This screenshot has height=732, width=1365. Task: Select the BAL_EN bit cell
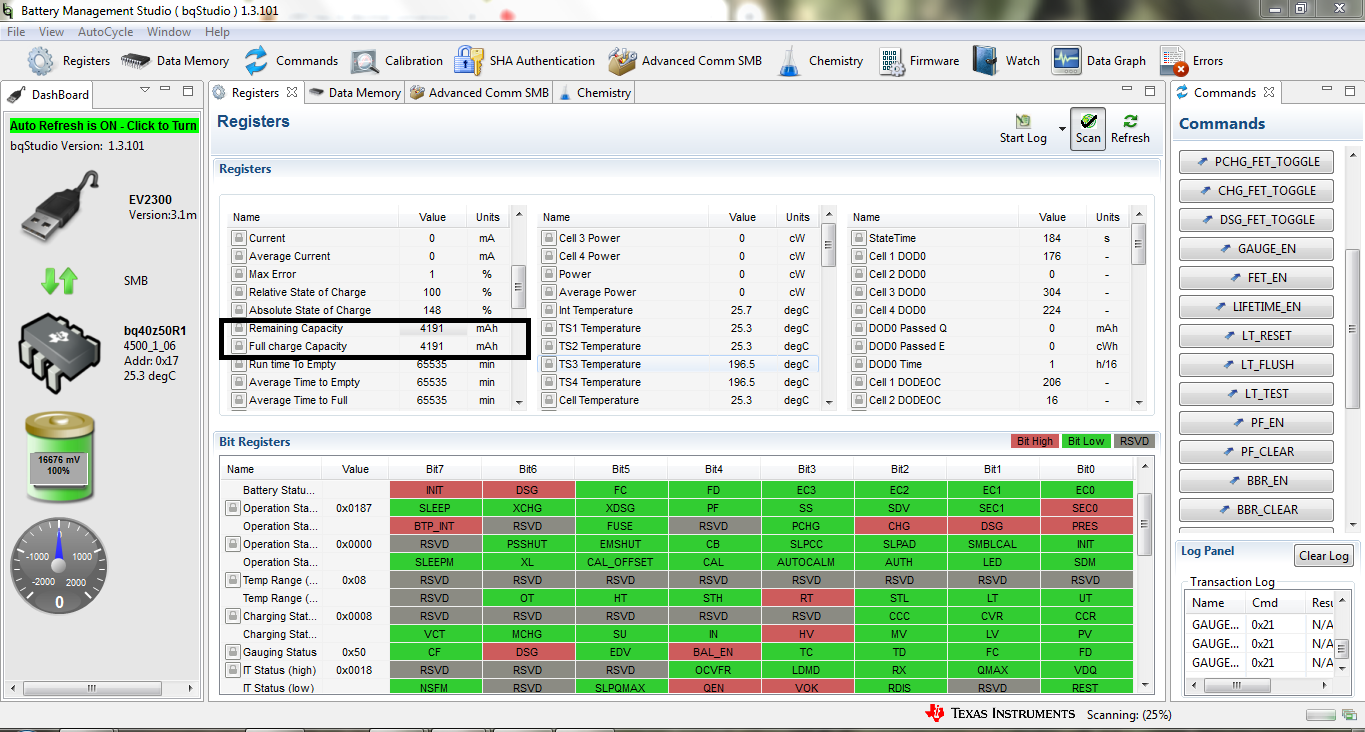tap(714, 652)
